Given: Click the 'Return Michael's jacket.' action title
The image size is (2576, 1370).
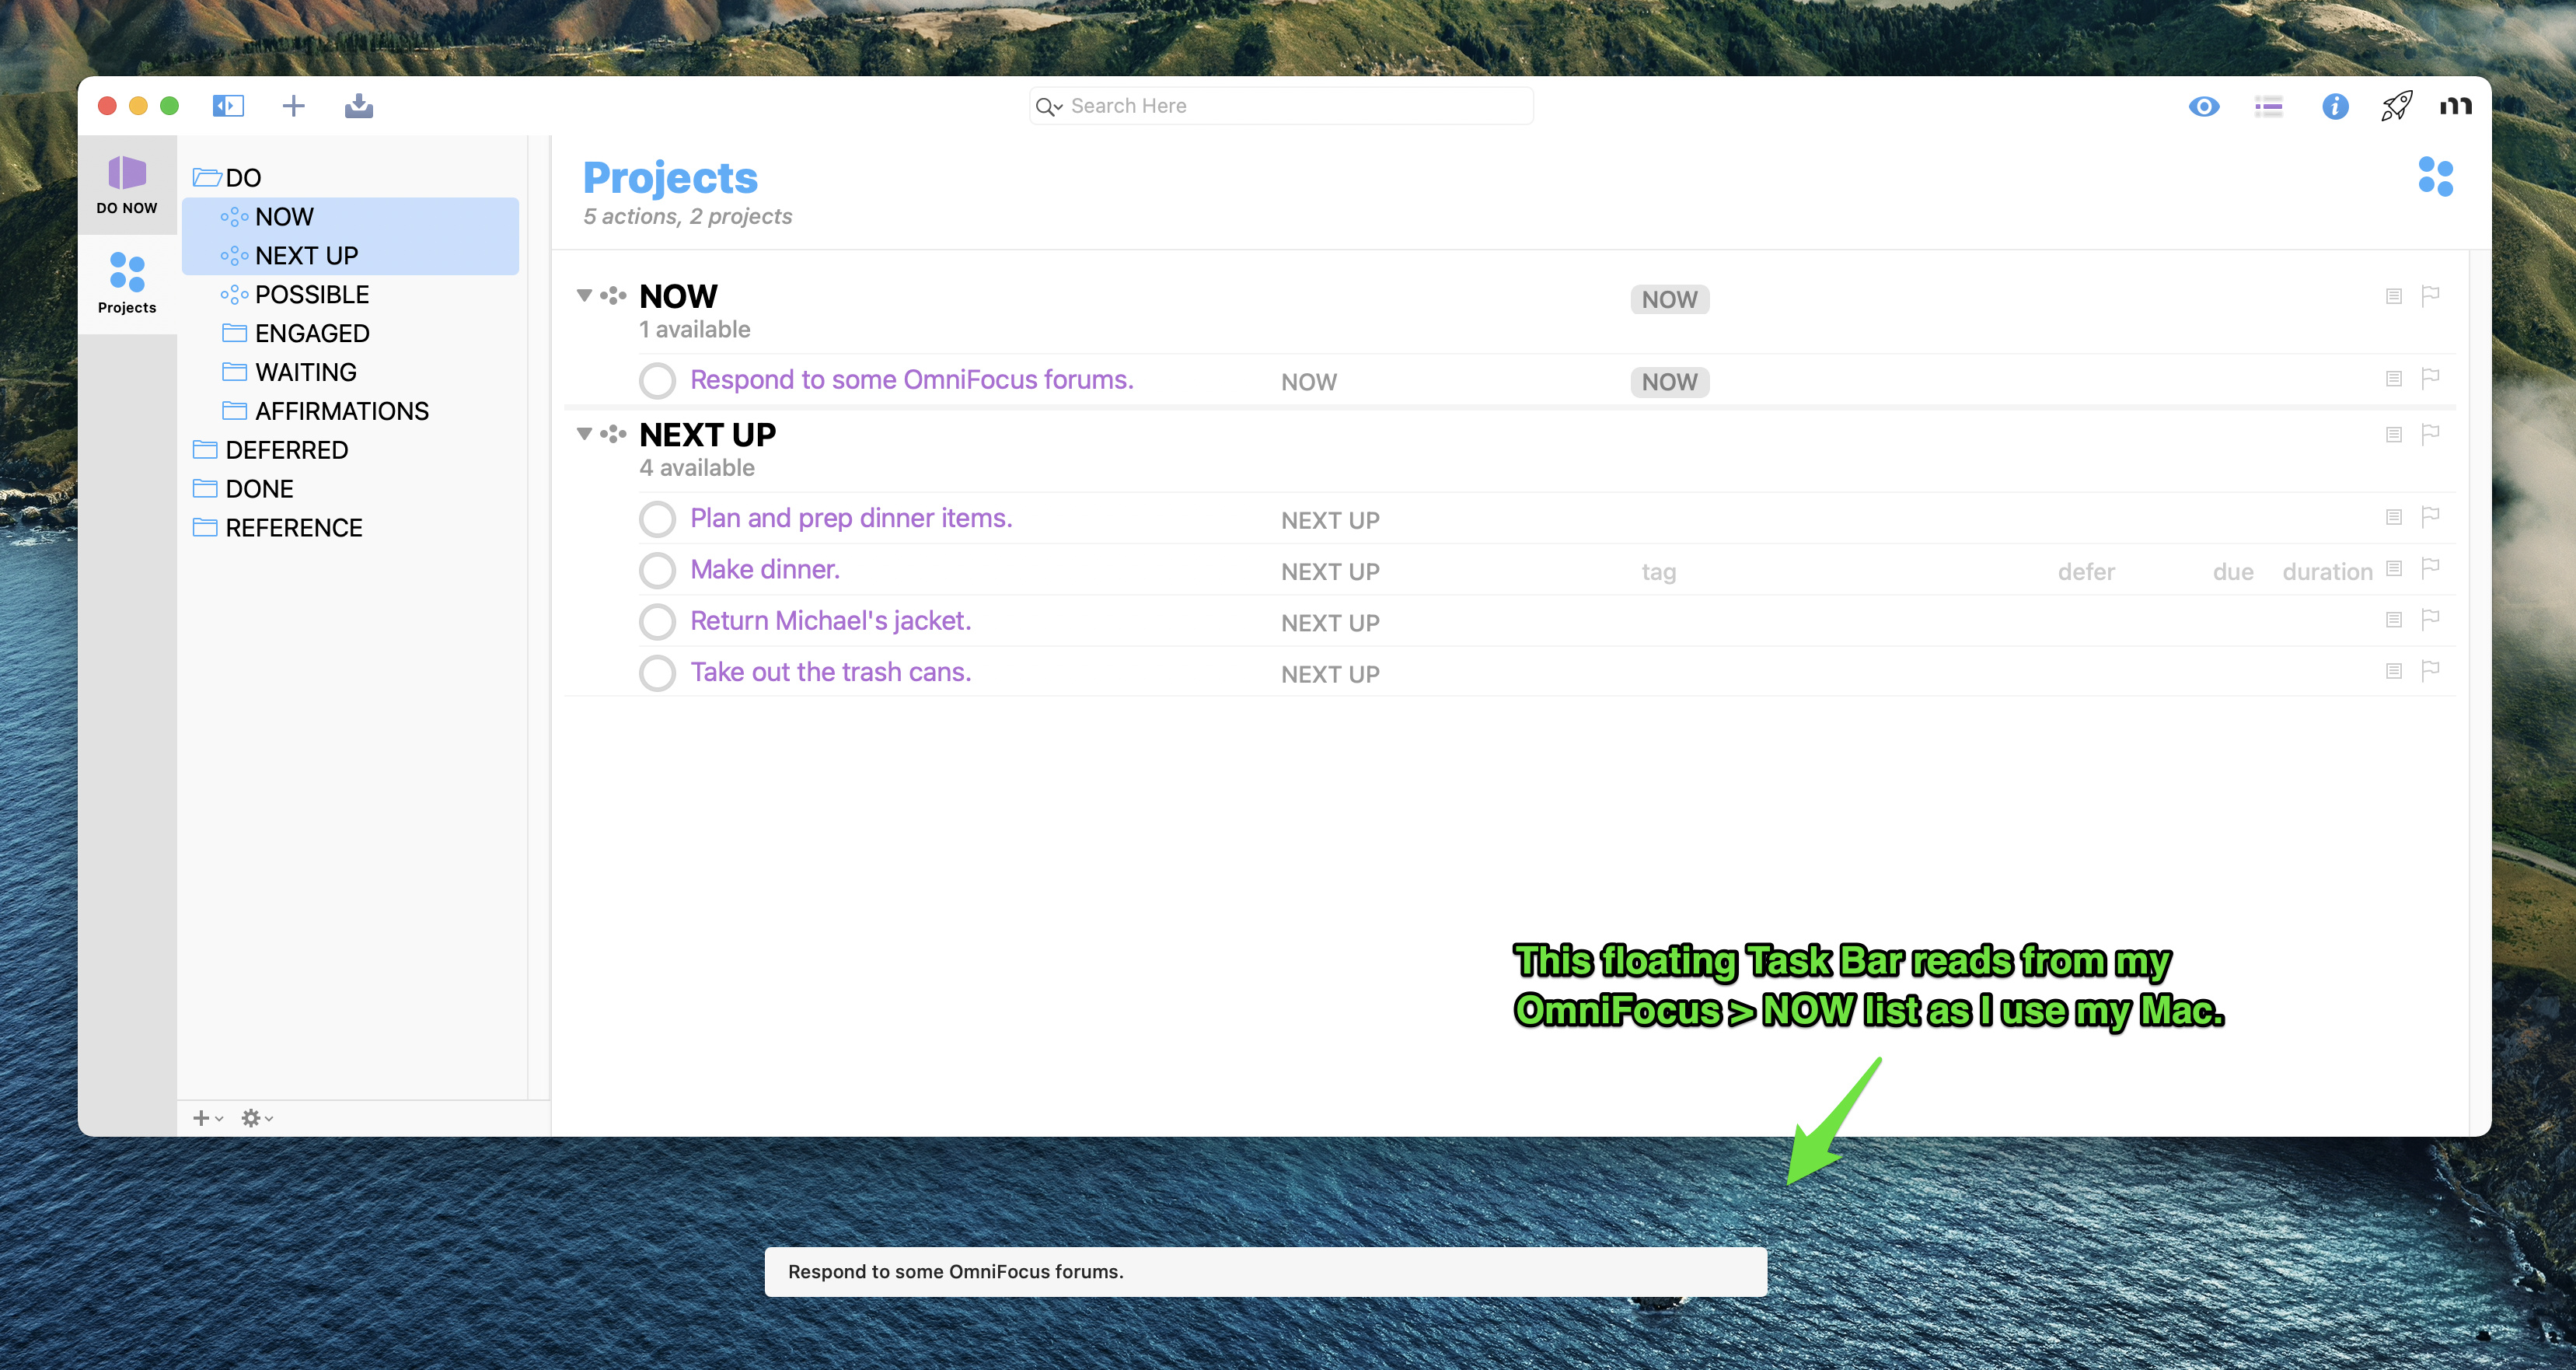Looking at the screenshot, I should click(x=831, y=622).
